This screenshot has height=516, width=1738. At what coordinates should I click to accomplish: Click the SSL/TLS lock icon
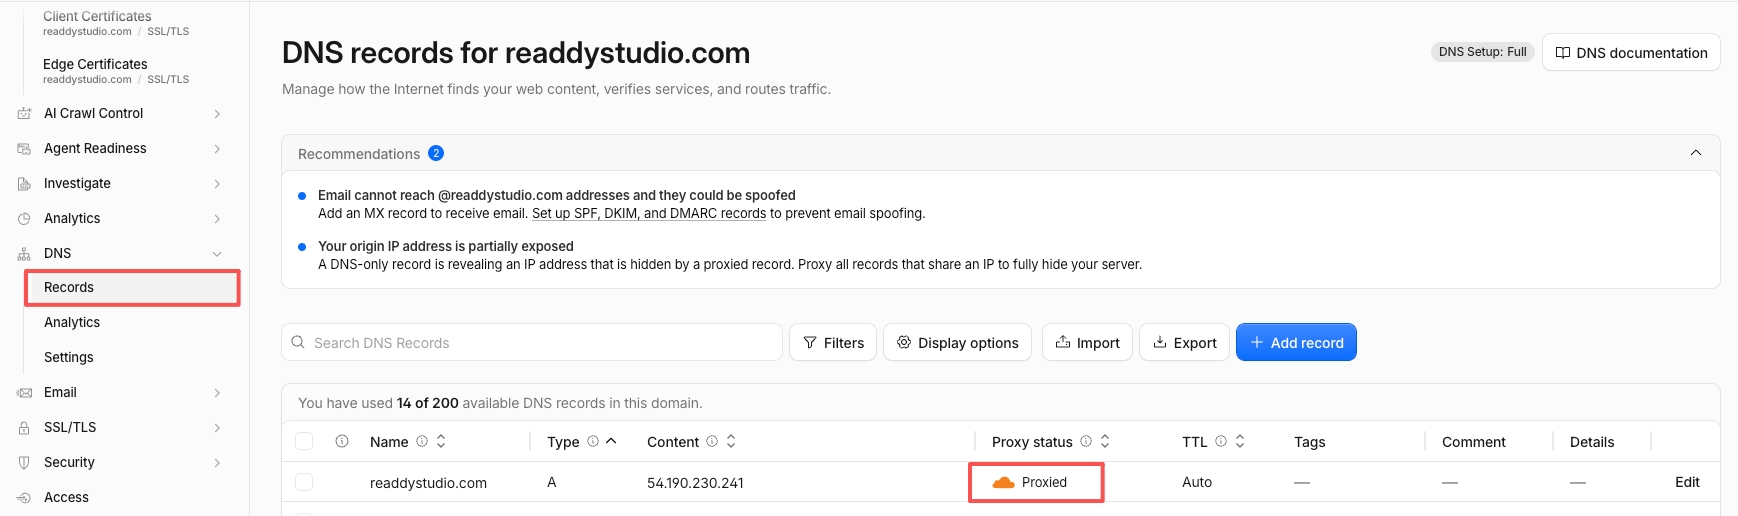[24, 428]
